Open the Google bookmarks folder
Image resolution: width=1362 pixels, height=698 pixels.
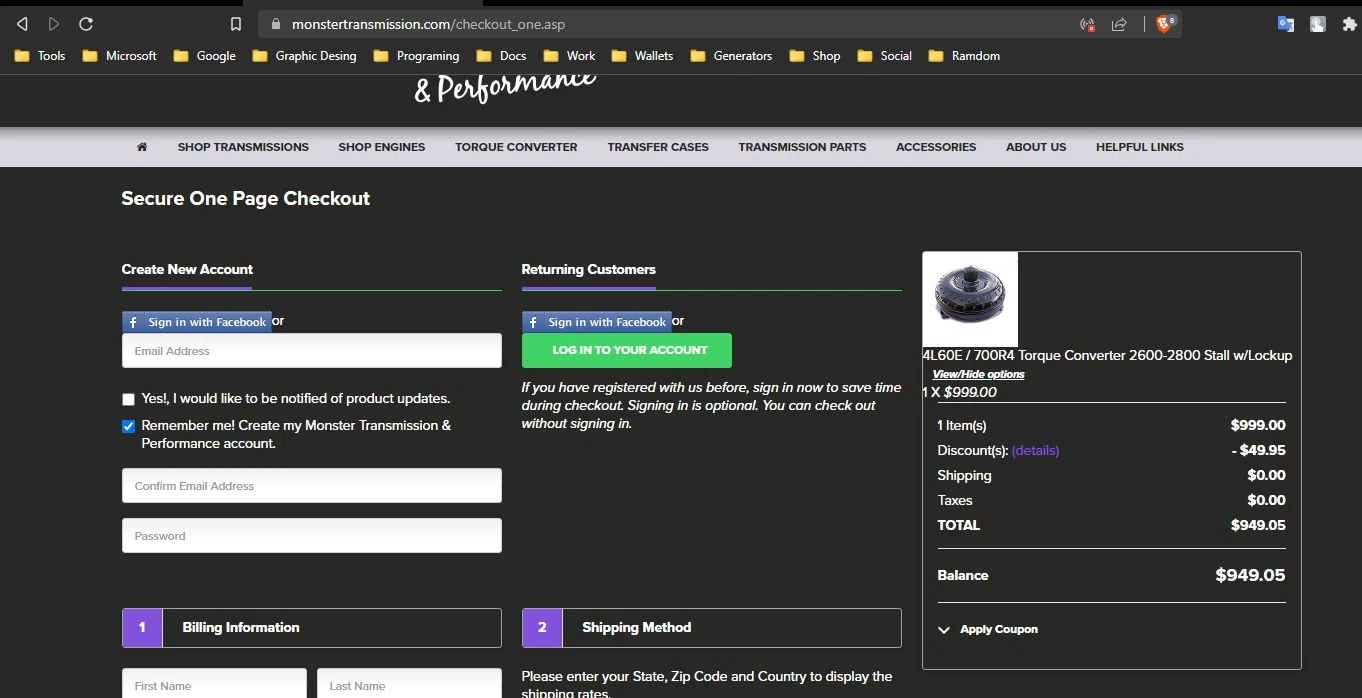pos(204,56)
